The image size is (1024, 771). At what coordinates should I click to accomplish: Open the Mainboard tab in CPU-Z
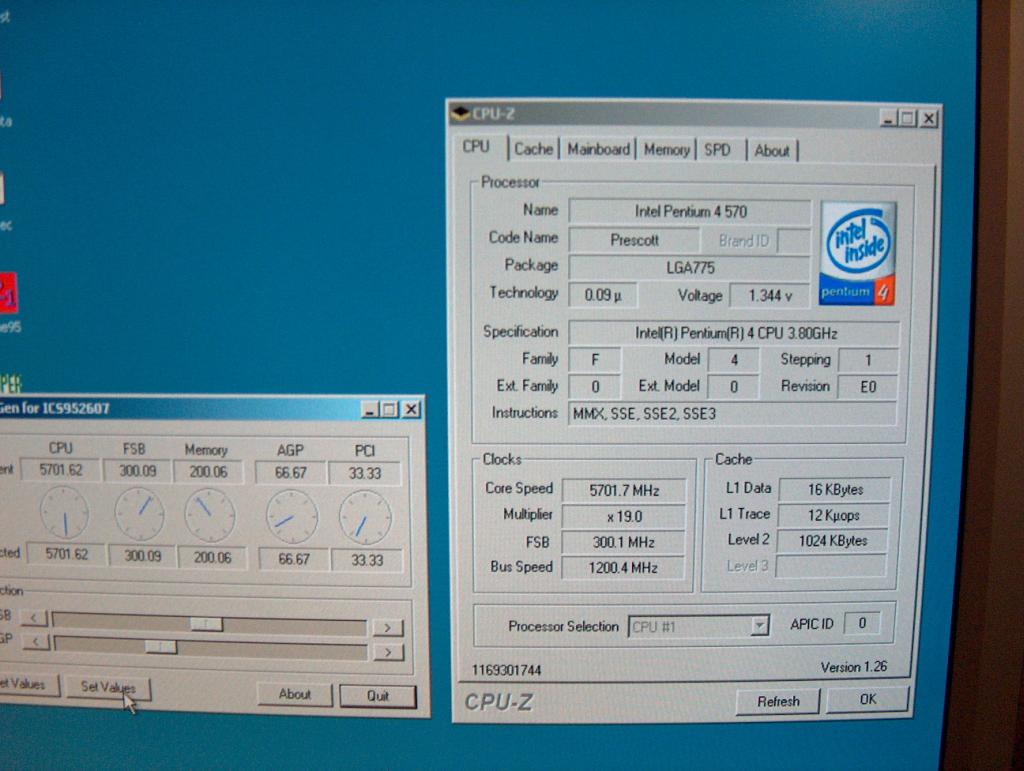598,149
